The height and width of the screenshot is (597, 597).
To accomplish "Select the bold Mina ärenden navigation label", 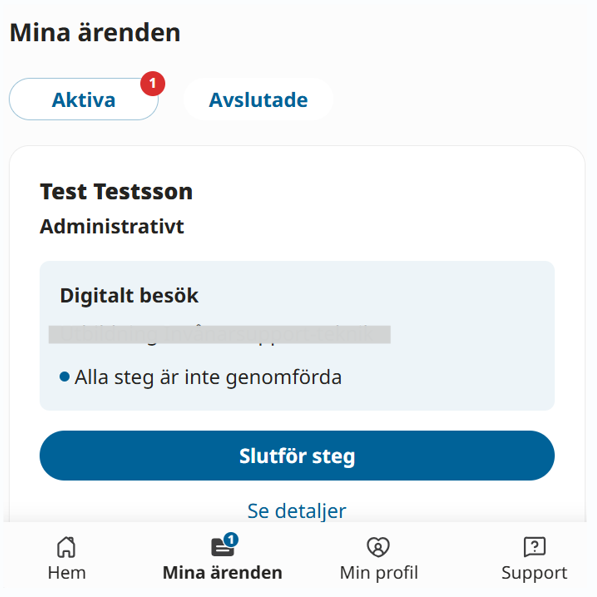I will (x=222, y=573).
